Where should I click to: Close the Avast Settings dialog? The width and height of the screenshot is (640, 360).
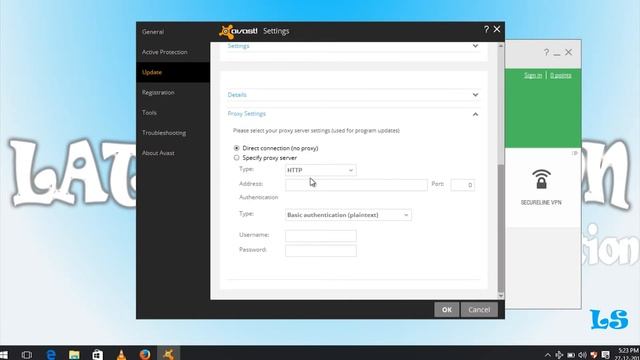(x=497, y=29)
